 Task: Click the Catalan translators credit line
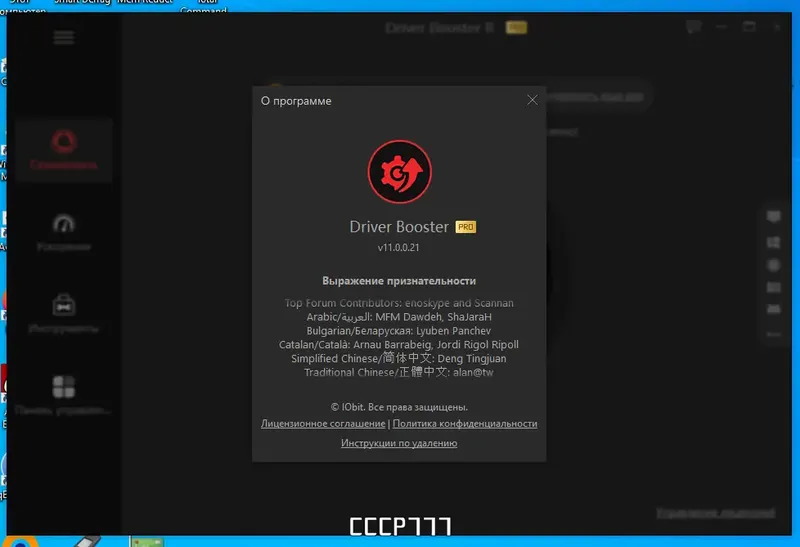[x=399, y=344]
